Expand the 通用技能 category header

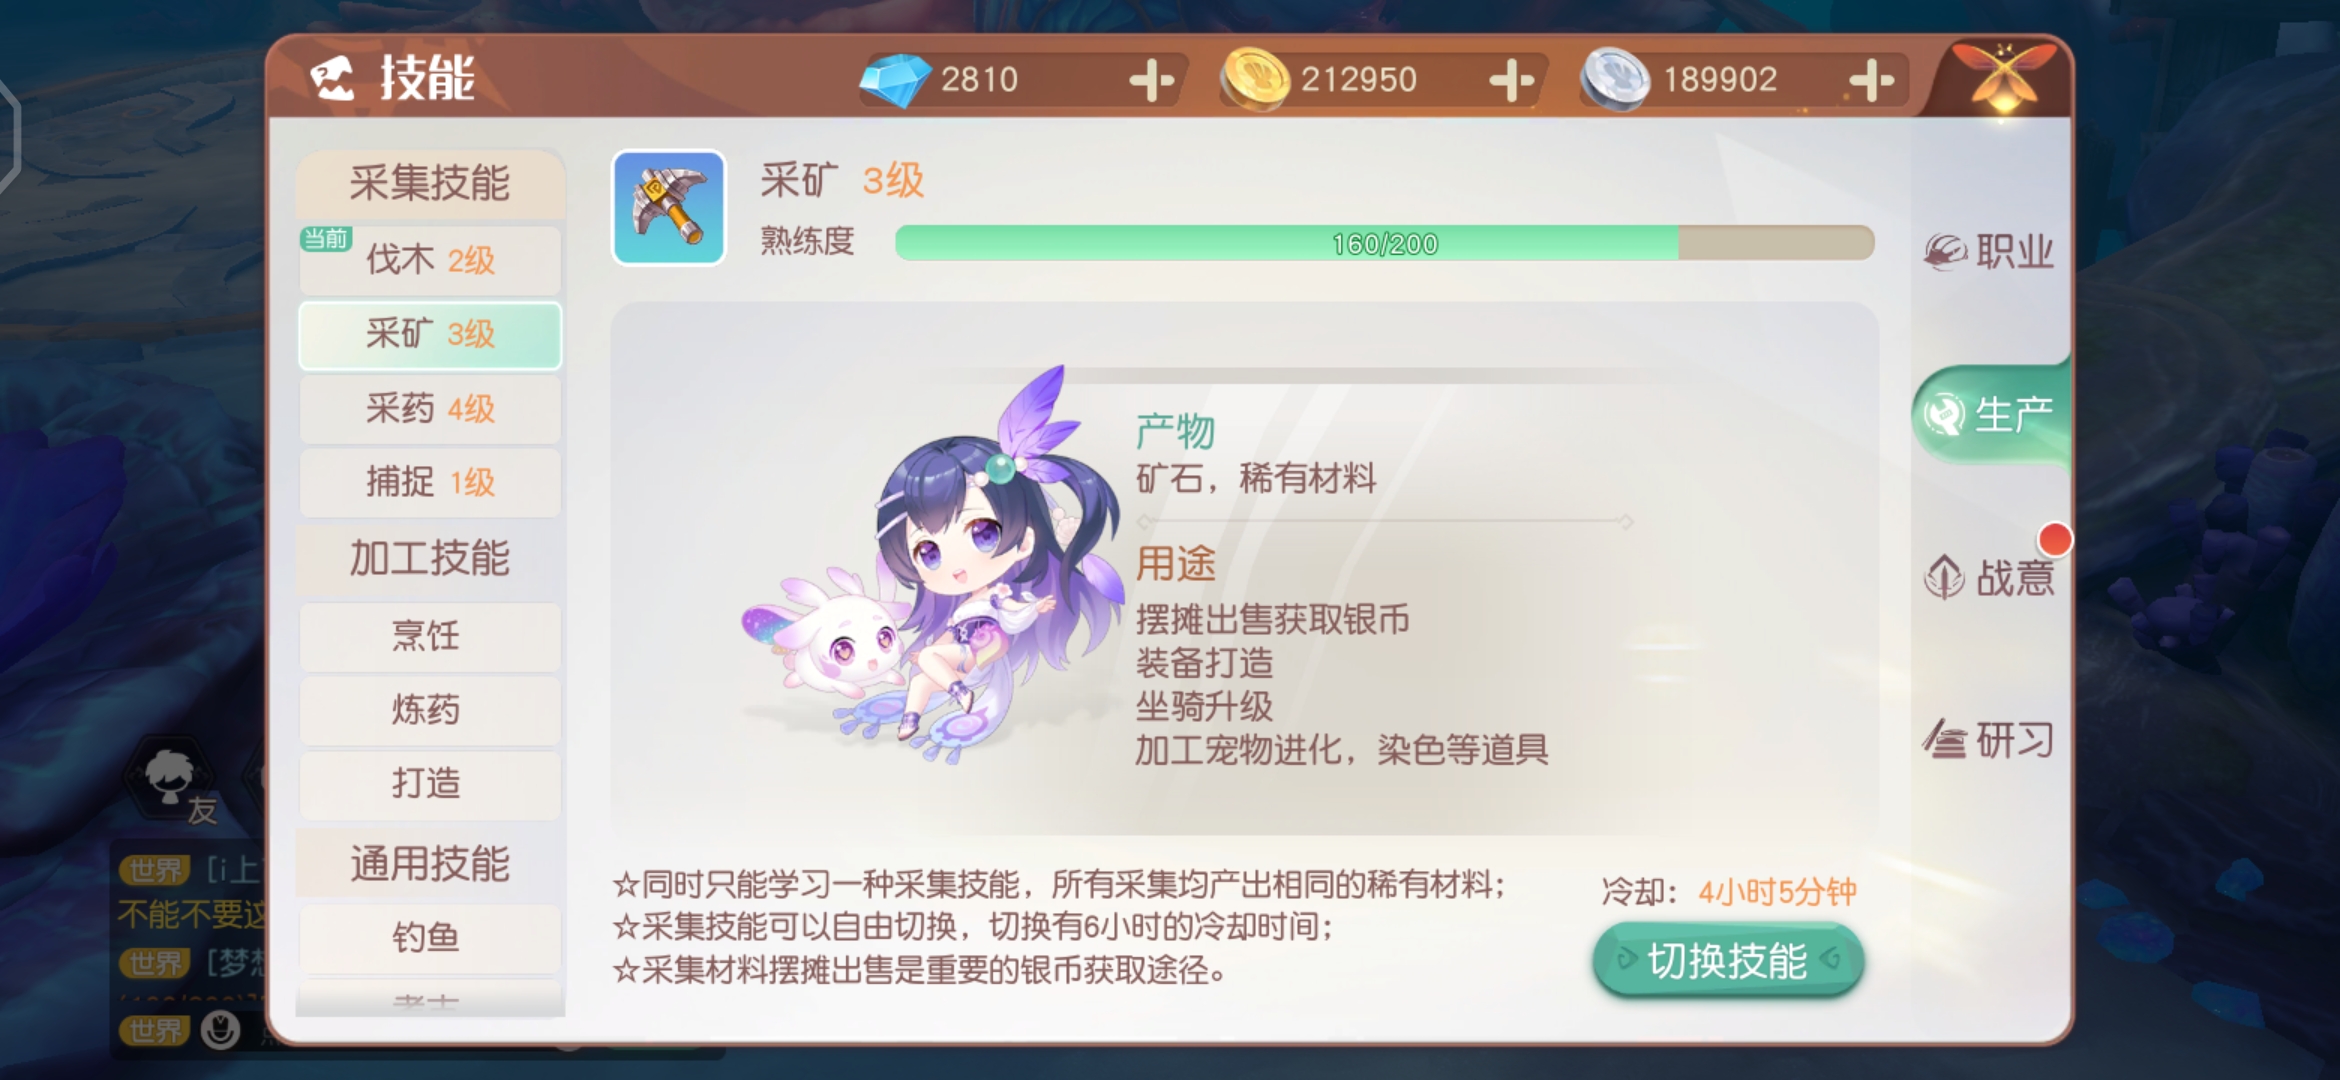430,863
